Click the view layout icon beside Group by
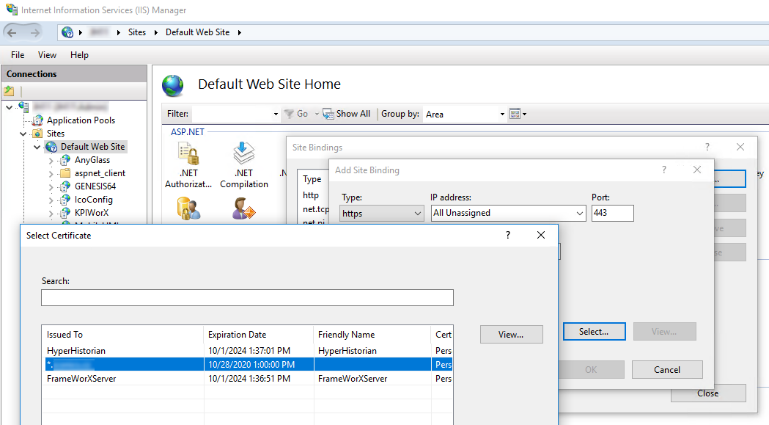 coord(516,114)
